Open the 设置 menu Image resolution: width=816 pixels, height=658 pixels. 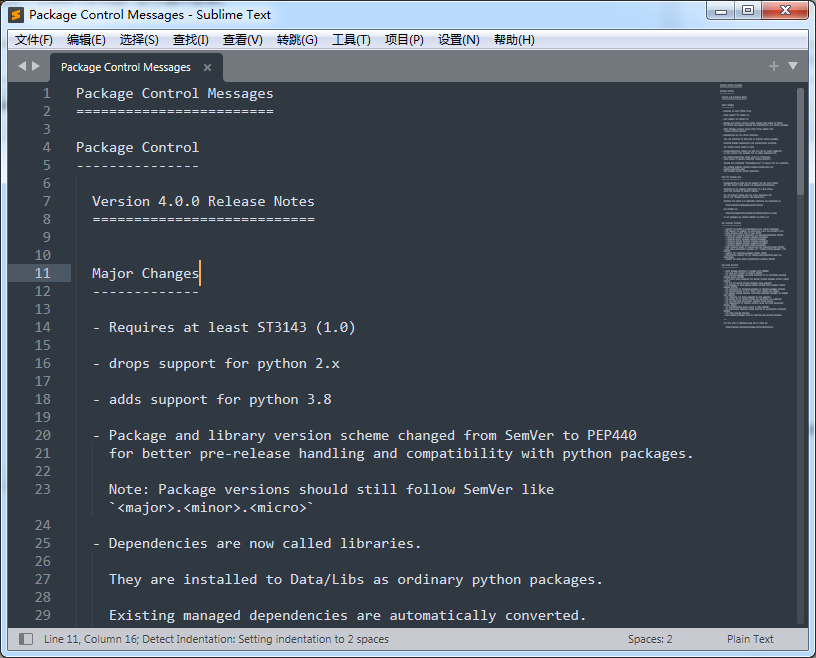coord(458,39)
